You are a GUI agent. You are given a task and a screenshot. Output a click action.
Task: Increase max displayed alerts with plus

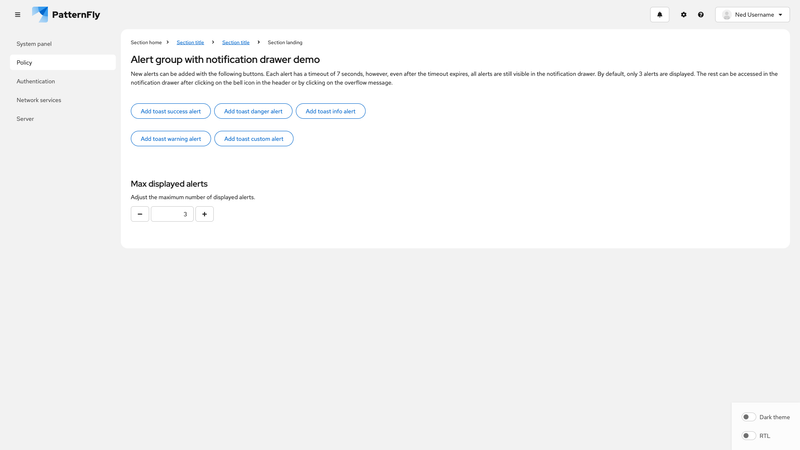pyautogui.click(x=205, y=214)
